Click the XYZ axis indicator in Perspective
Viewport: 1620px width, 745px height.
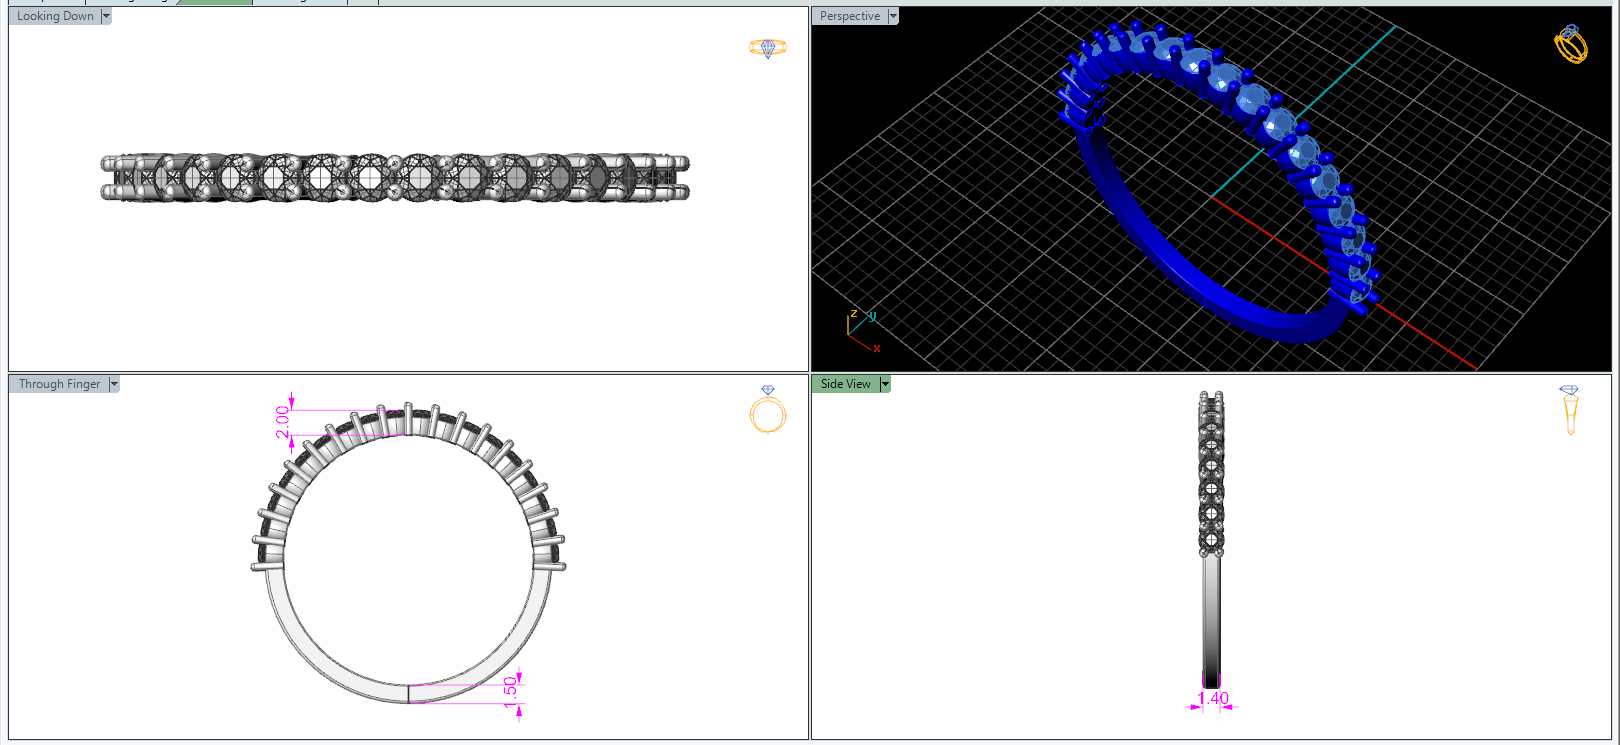click(x=864, y=331)
